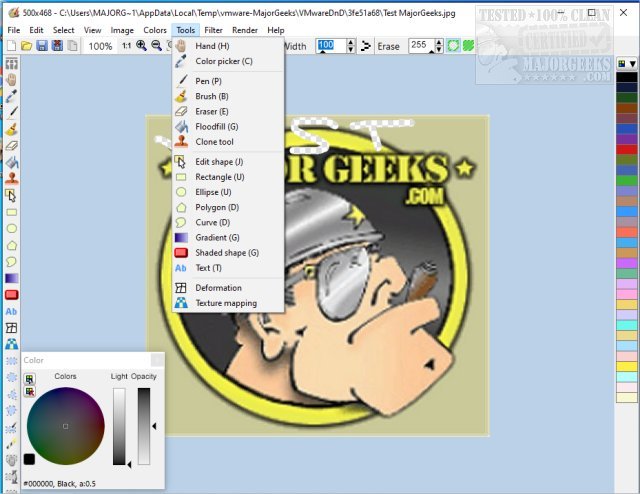Viewport: 640px width, 494px height.
Task: Select Floodfill bucket in left toolbar
Action: pyautogui.click(x=11, y=162)
